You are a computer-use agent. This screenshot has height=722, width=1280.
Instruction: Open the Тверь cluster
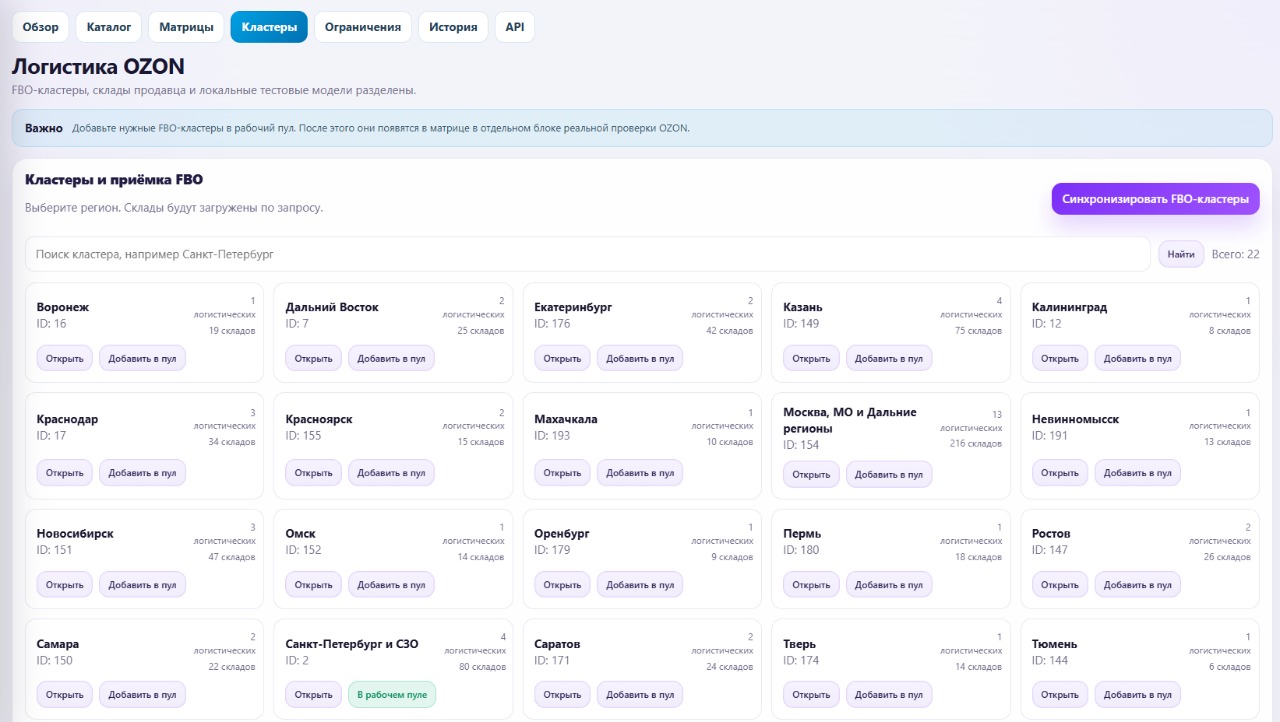click(812, 695)
